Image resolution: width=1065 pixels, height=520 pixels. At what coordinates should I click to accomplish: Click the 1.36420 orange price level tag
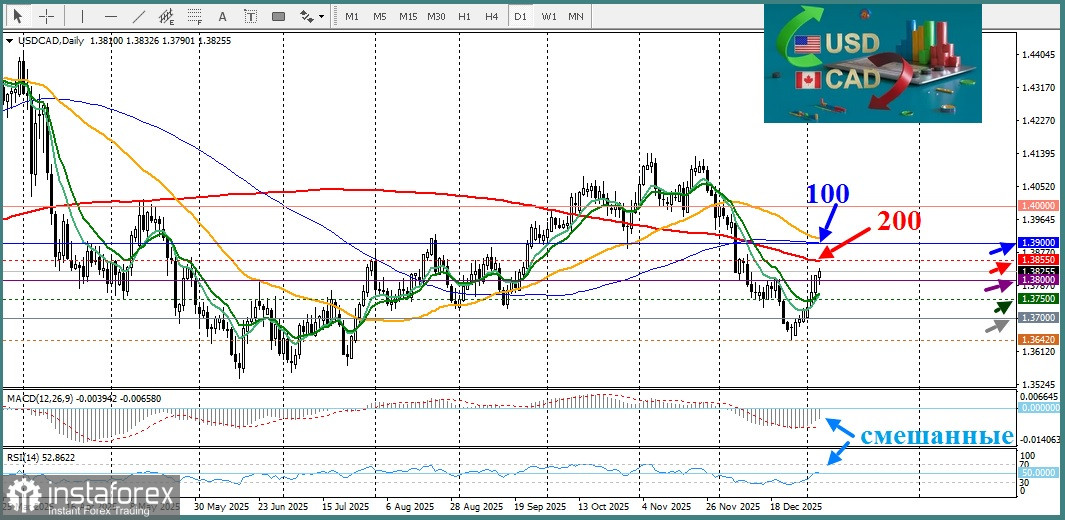click(1039, 339)
